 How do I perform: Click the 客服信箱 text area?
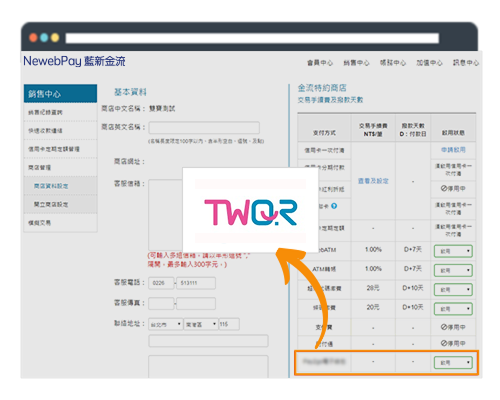click(x=166, y=215)
